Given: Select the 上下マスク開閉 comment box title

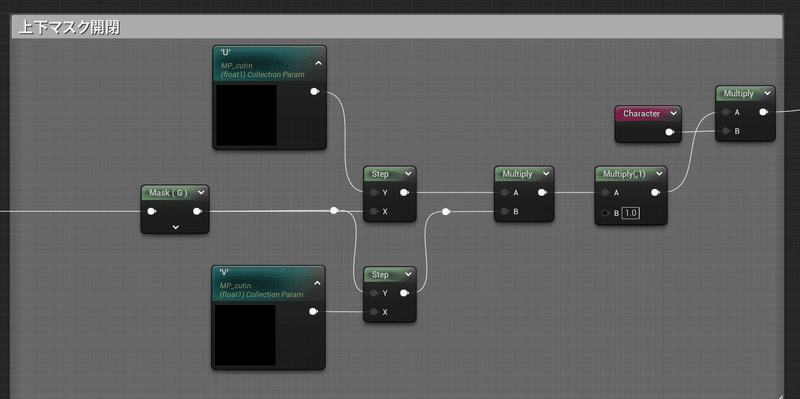Looking at the screenshot, I should tap(69, 28).
